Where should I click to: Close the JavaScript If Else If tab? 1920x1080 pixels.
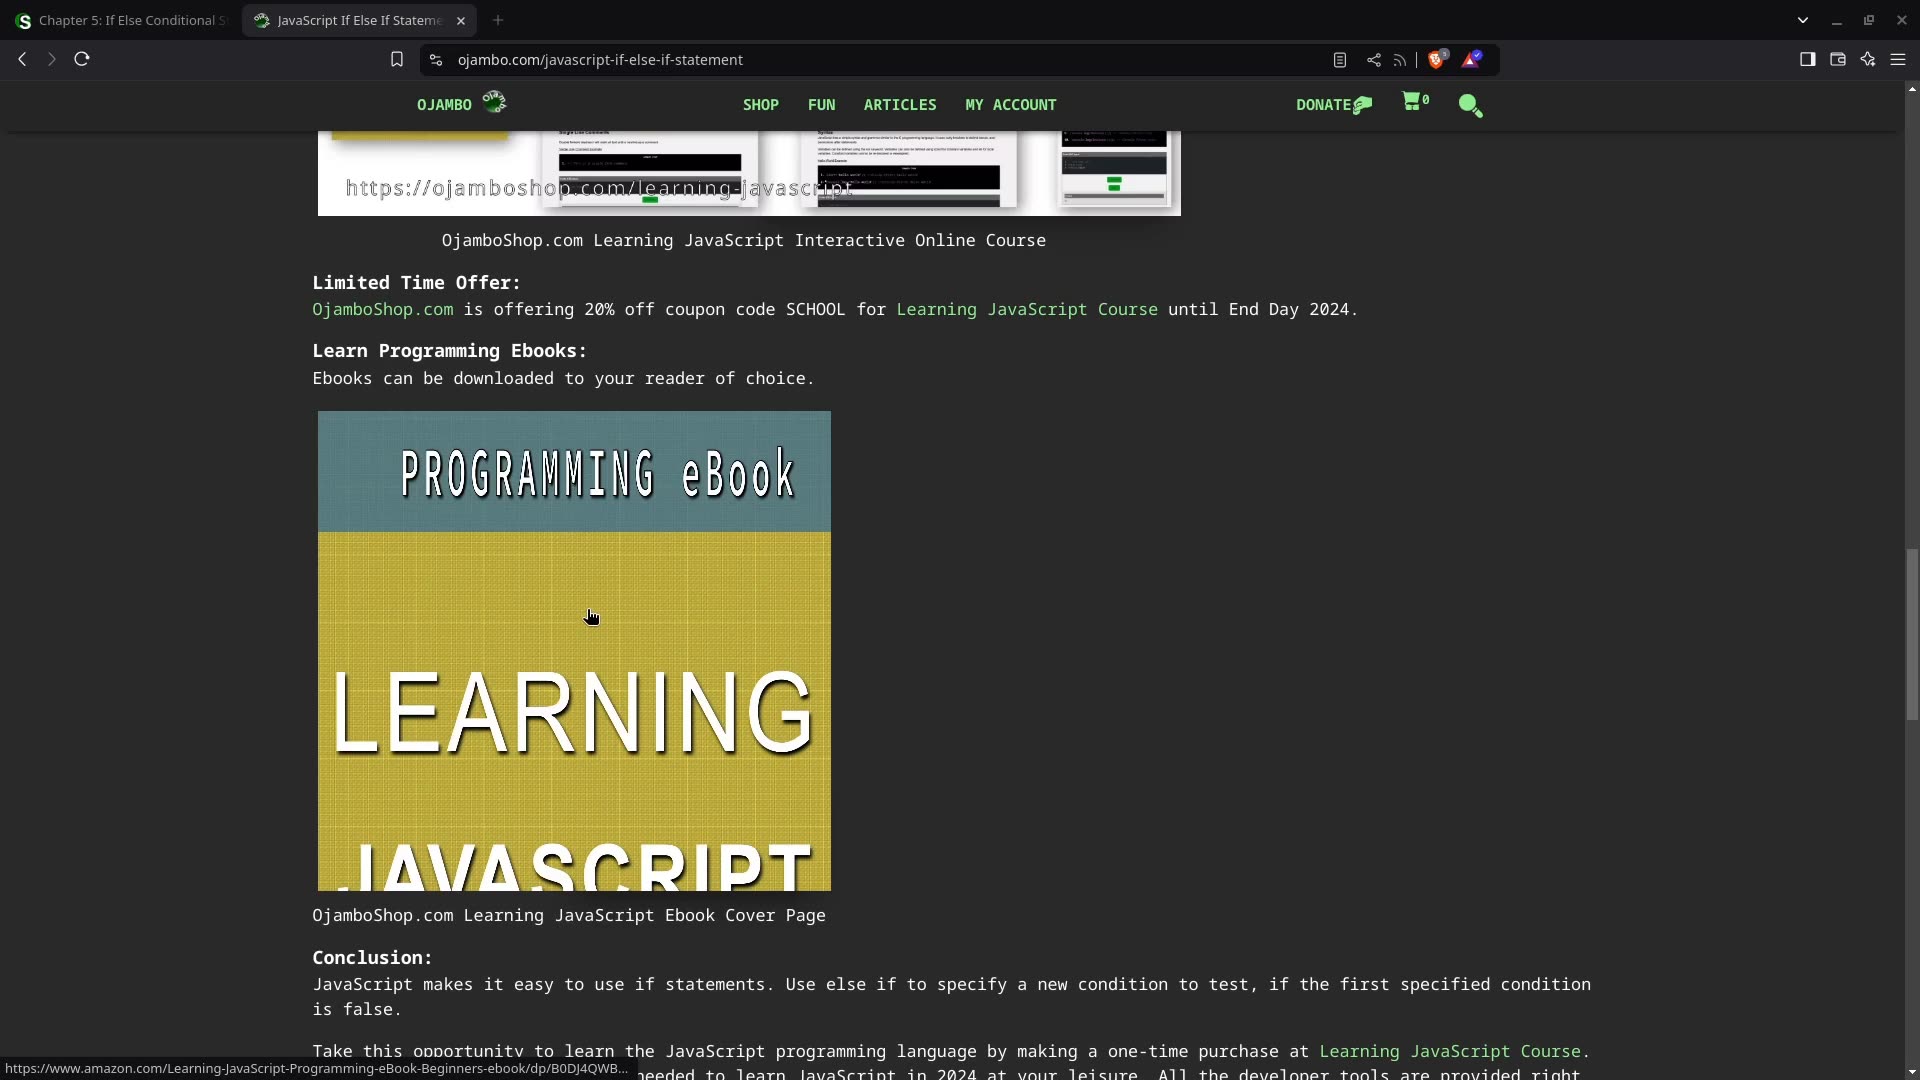(461, 21)
